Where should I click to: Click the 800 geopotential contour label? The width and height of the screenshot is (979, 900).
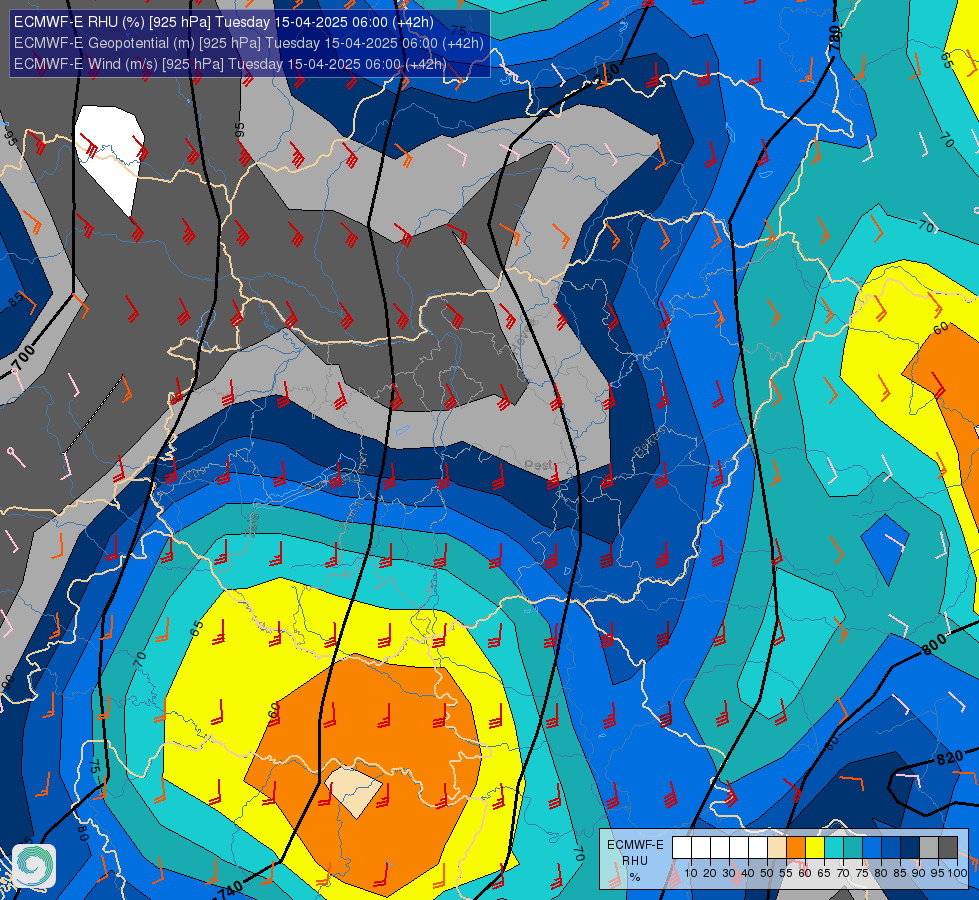pos(935,644)
